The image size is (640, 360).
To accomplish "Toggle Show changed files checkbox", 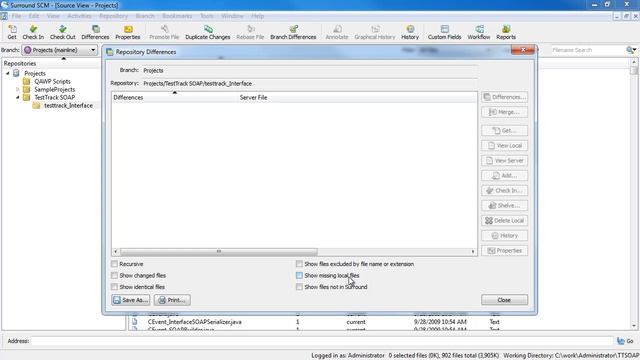I will 114,276.
